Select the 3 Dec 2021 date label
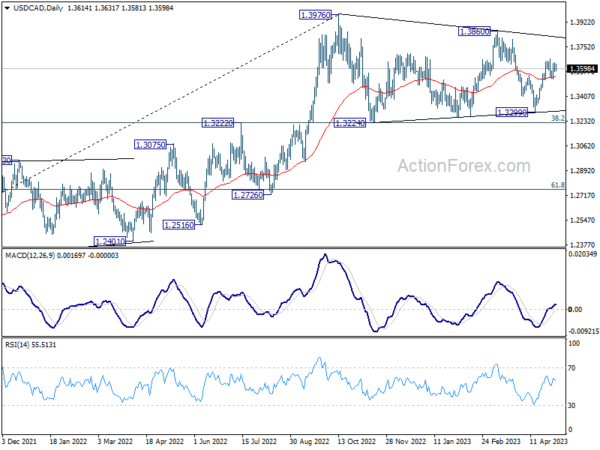The image size is (600, 450). 20,441
